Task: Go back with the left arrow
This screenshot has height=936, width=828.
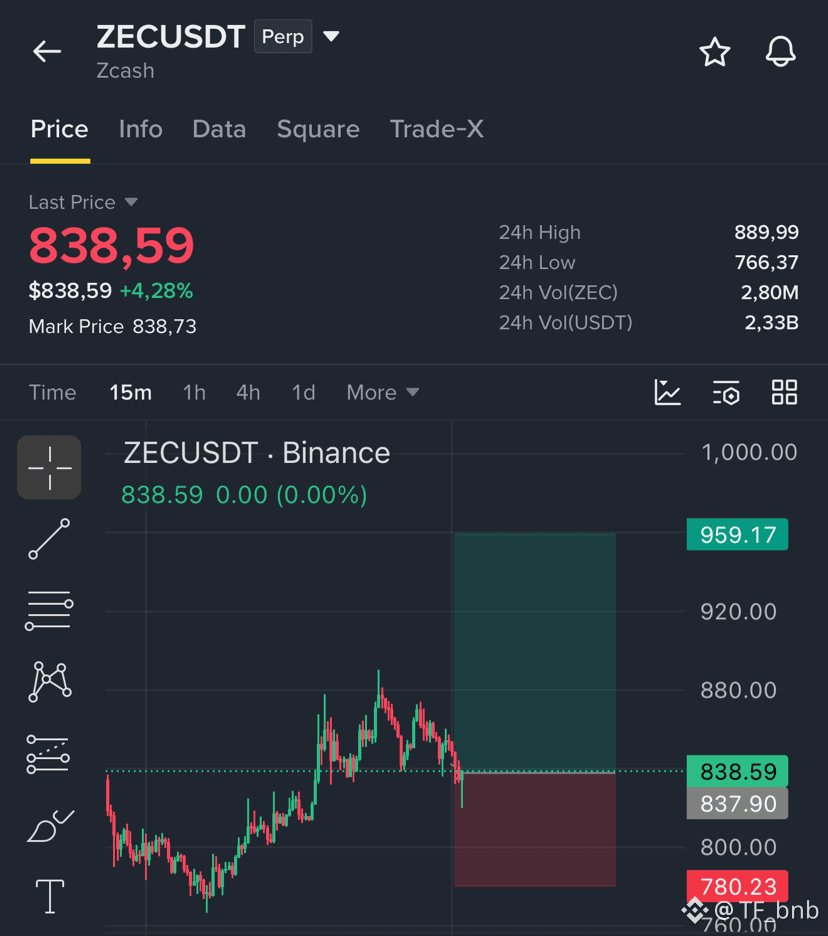Action: point(47,51)
